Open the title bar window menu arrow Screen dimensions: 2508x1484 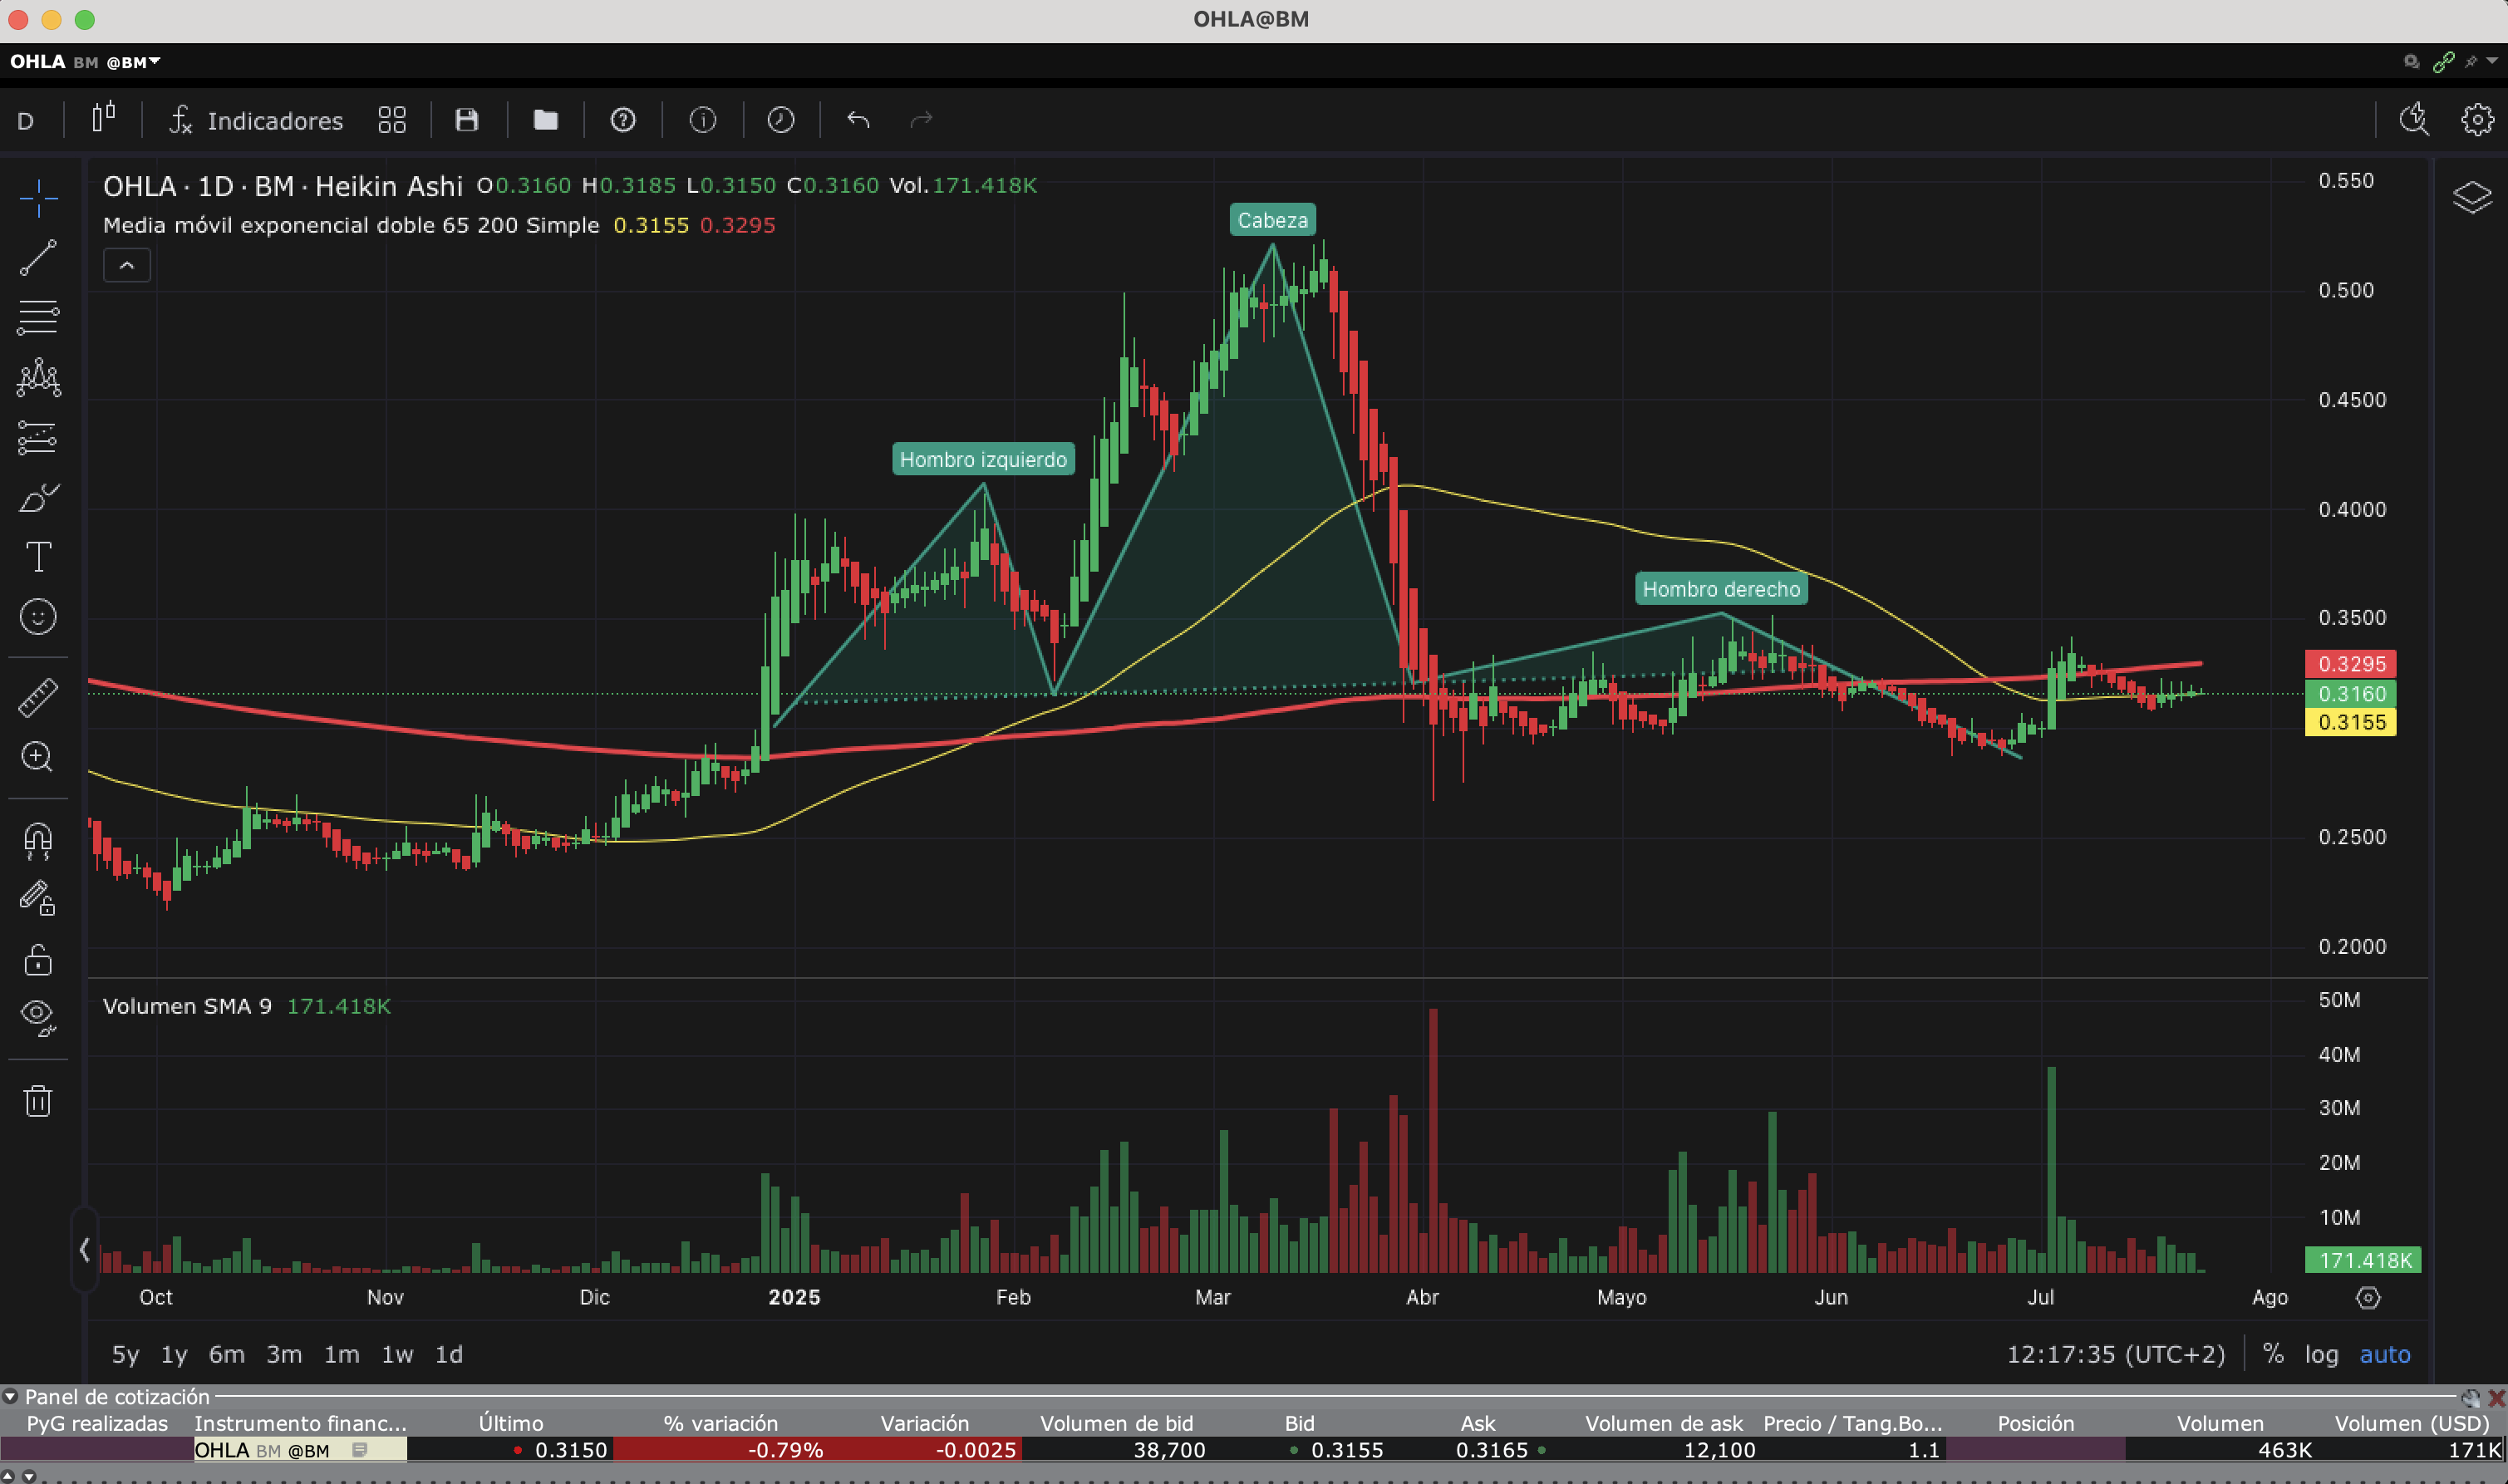pyautogui.click(x=2492, y=61)
